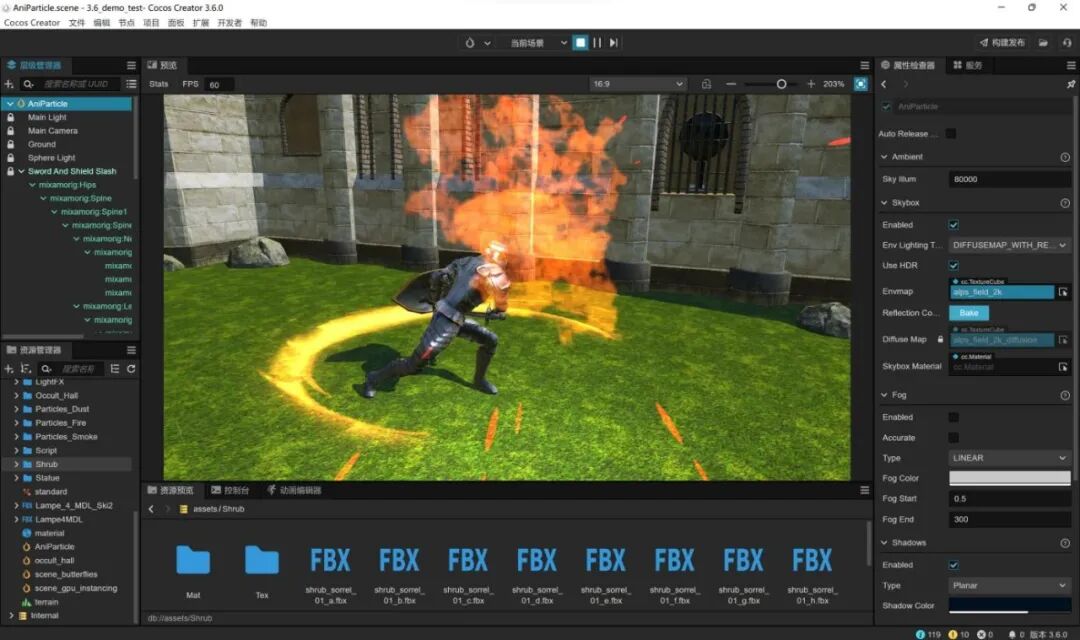The image size is (1080, 640).
Task: Open the Edit menu (编辑)
Action: coord(101,23)
